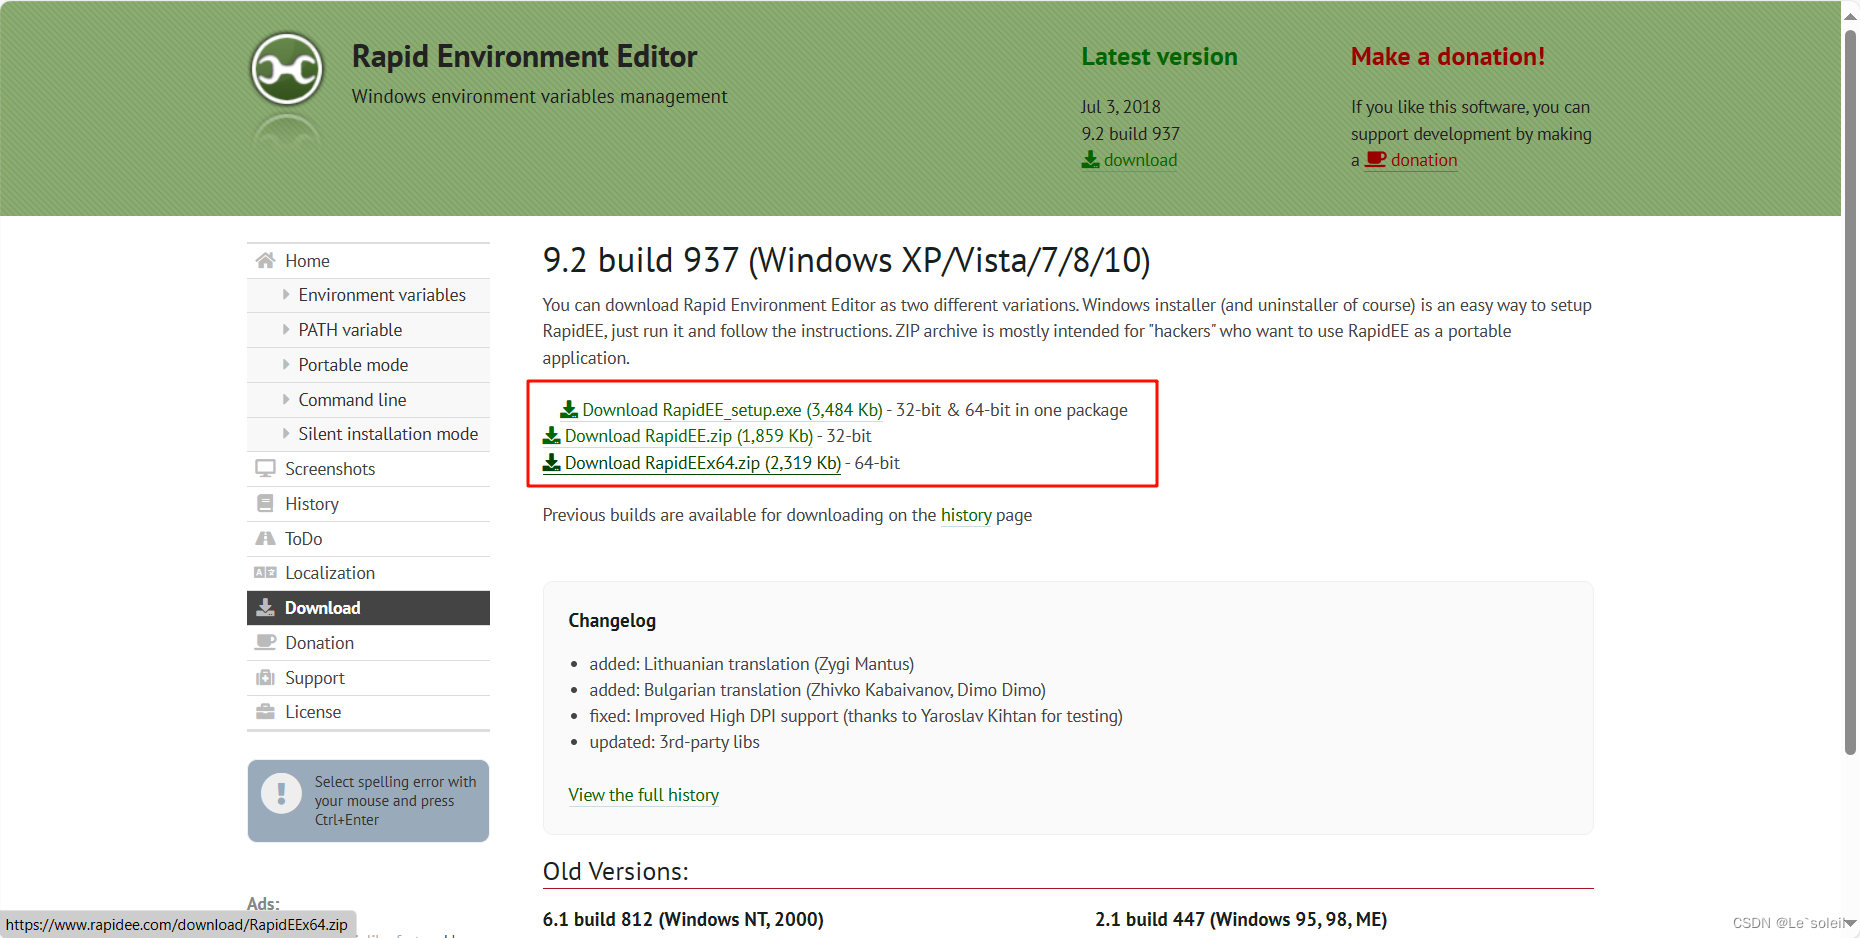The width and height of the screenshot is (1860, 938).
Task: Open the History menu item
Action: [x=368, y=504]
